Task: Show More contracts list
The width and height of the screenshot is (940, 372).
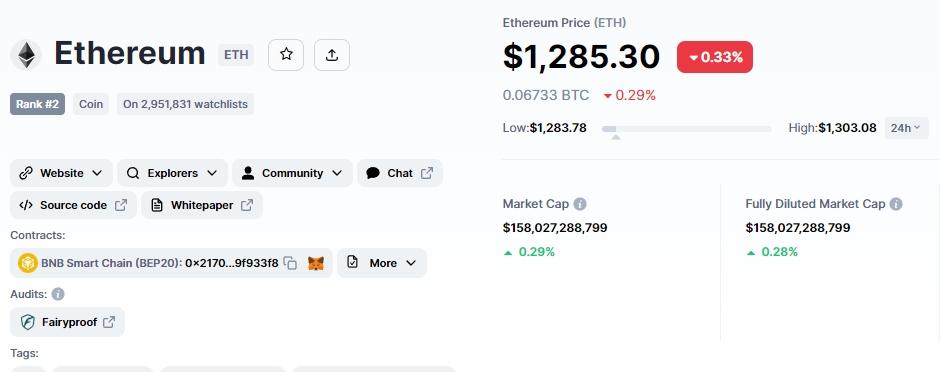Action: point(382,263)
